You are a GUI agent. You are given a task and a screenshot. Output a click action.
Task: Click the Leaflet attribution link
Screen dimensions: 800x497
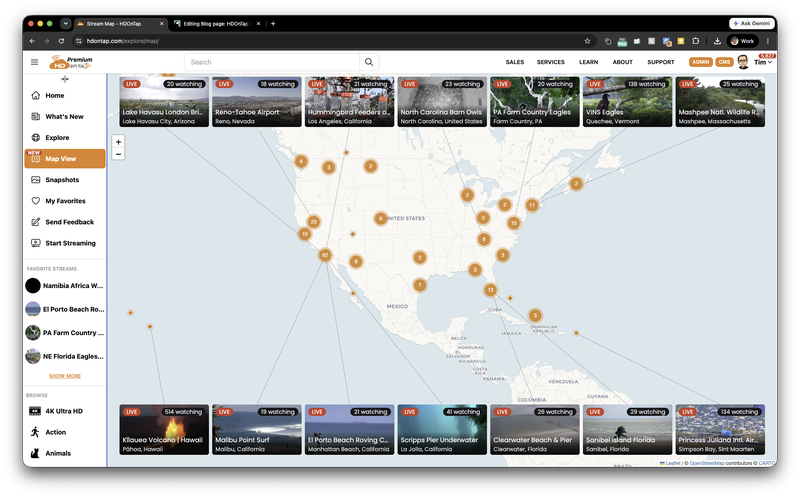(x=672, y=463)
